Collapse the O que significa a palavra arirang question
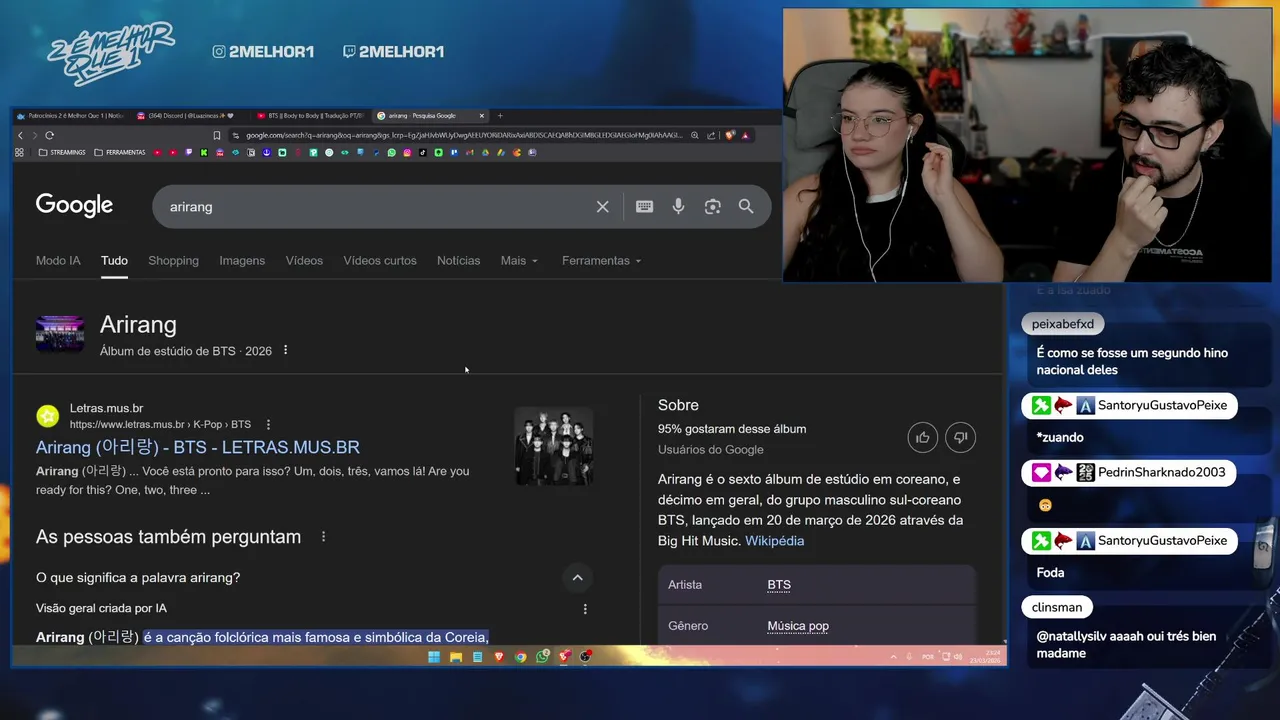Viewport: 1280px width, 720px height. pyautogui.click(x=577, y=577)
